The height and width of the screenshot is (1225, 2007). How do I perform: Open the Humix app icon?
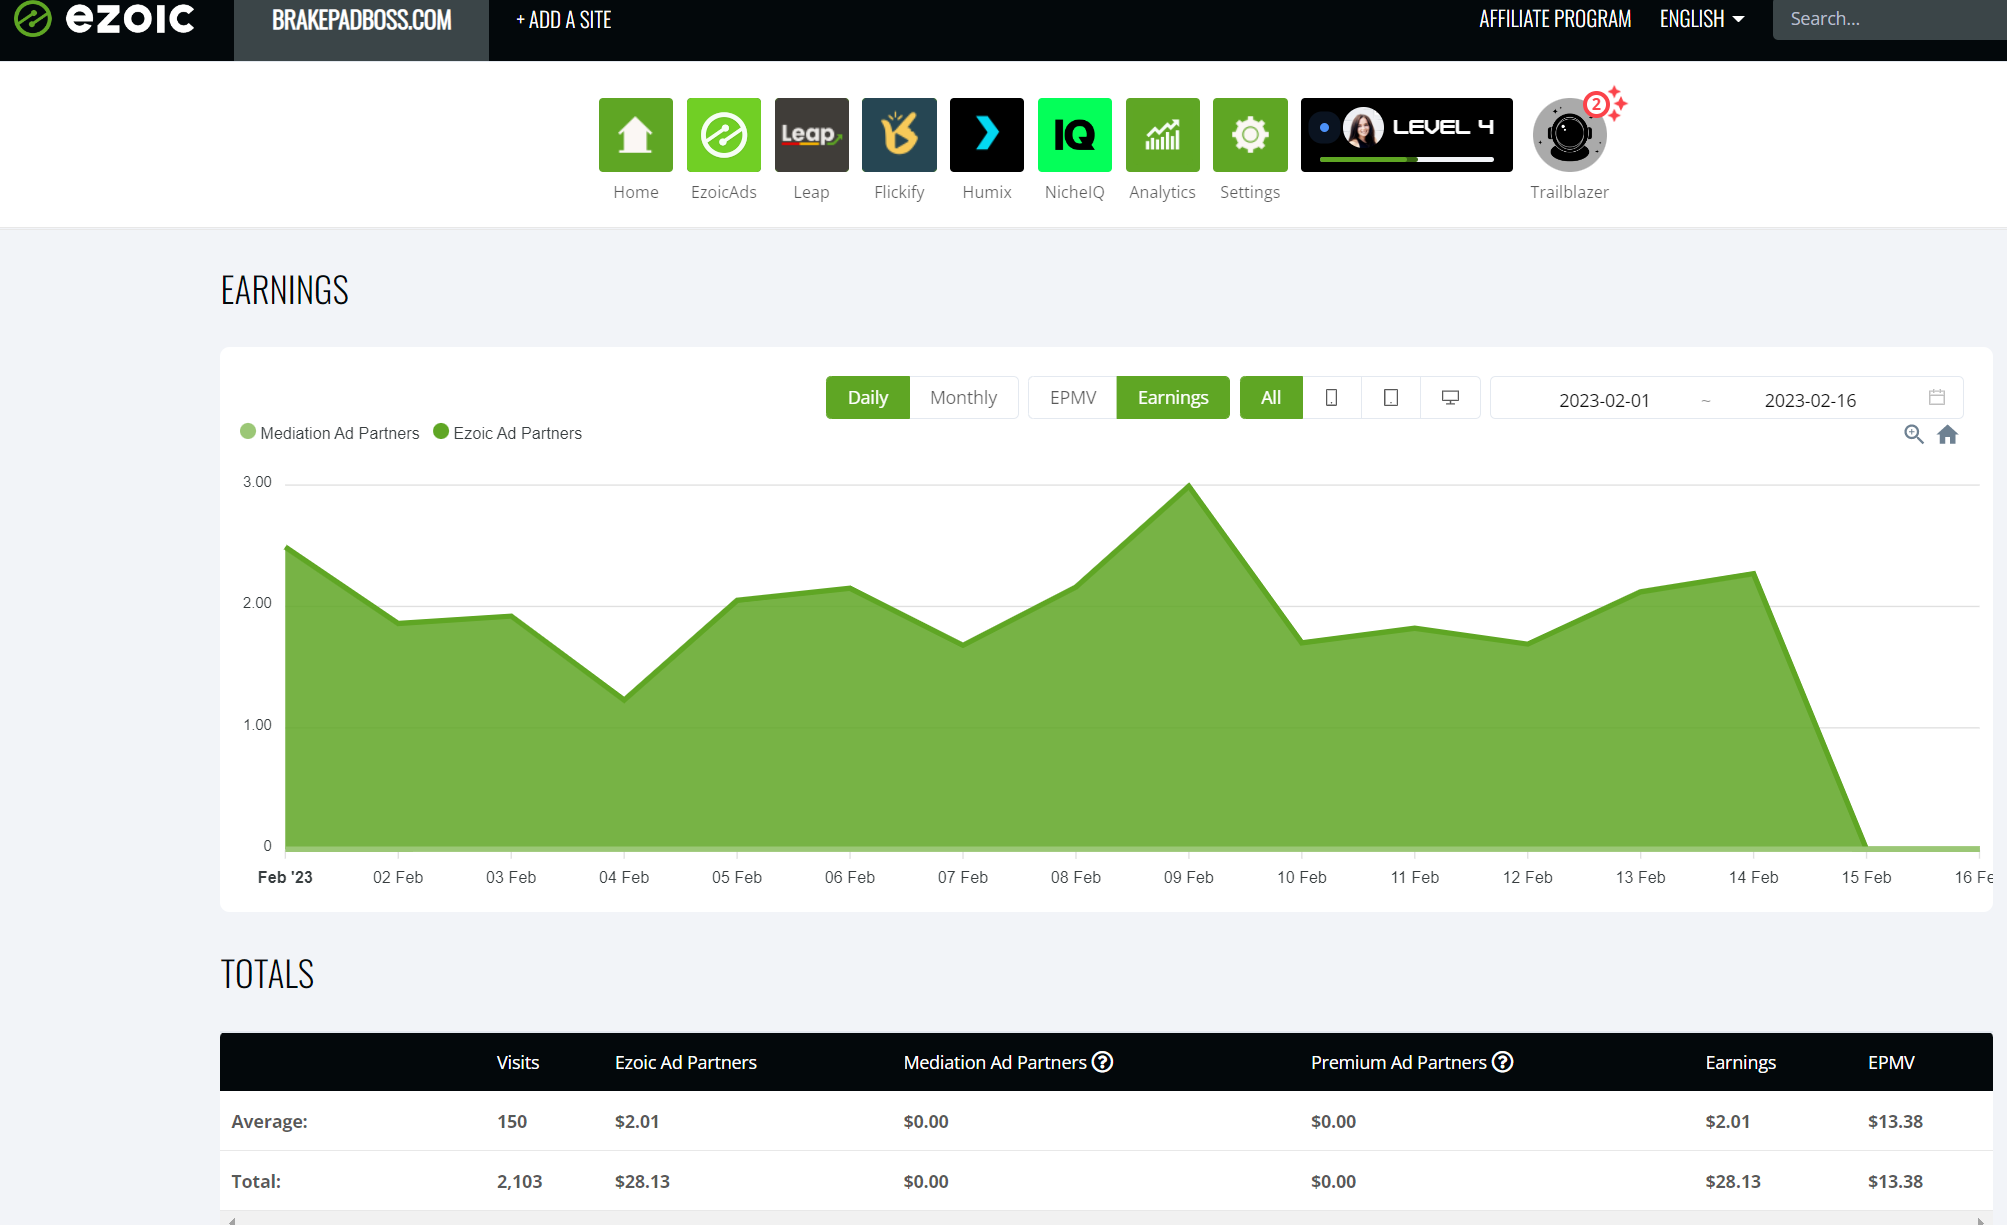pyautogui.click(x=987, y=135)
